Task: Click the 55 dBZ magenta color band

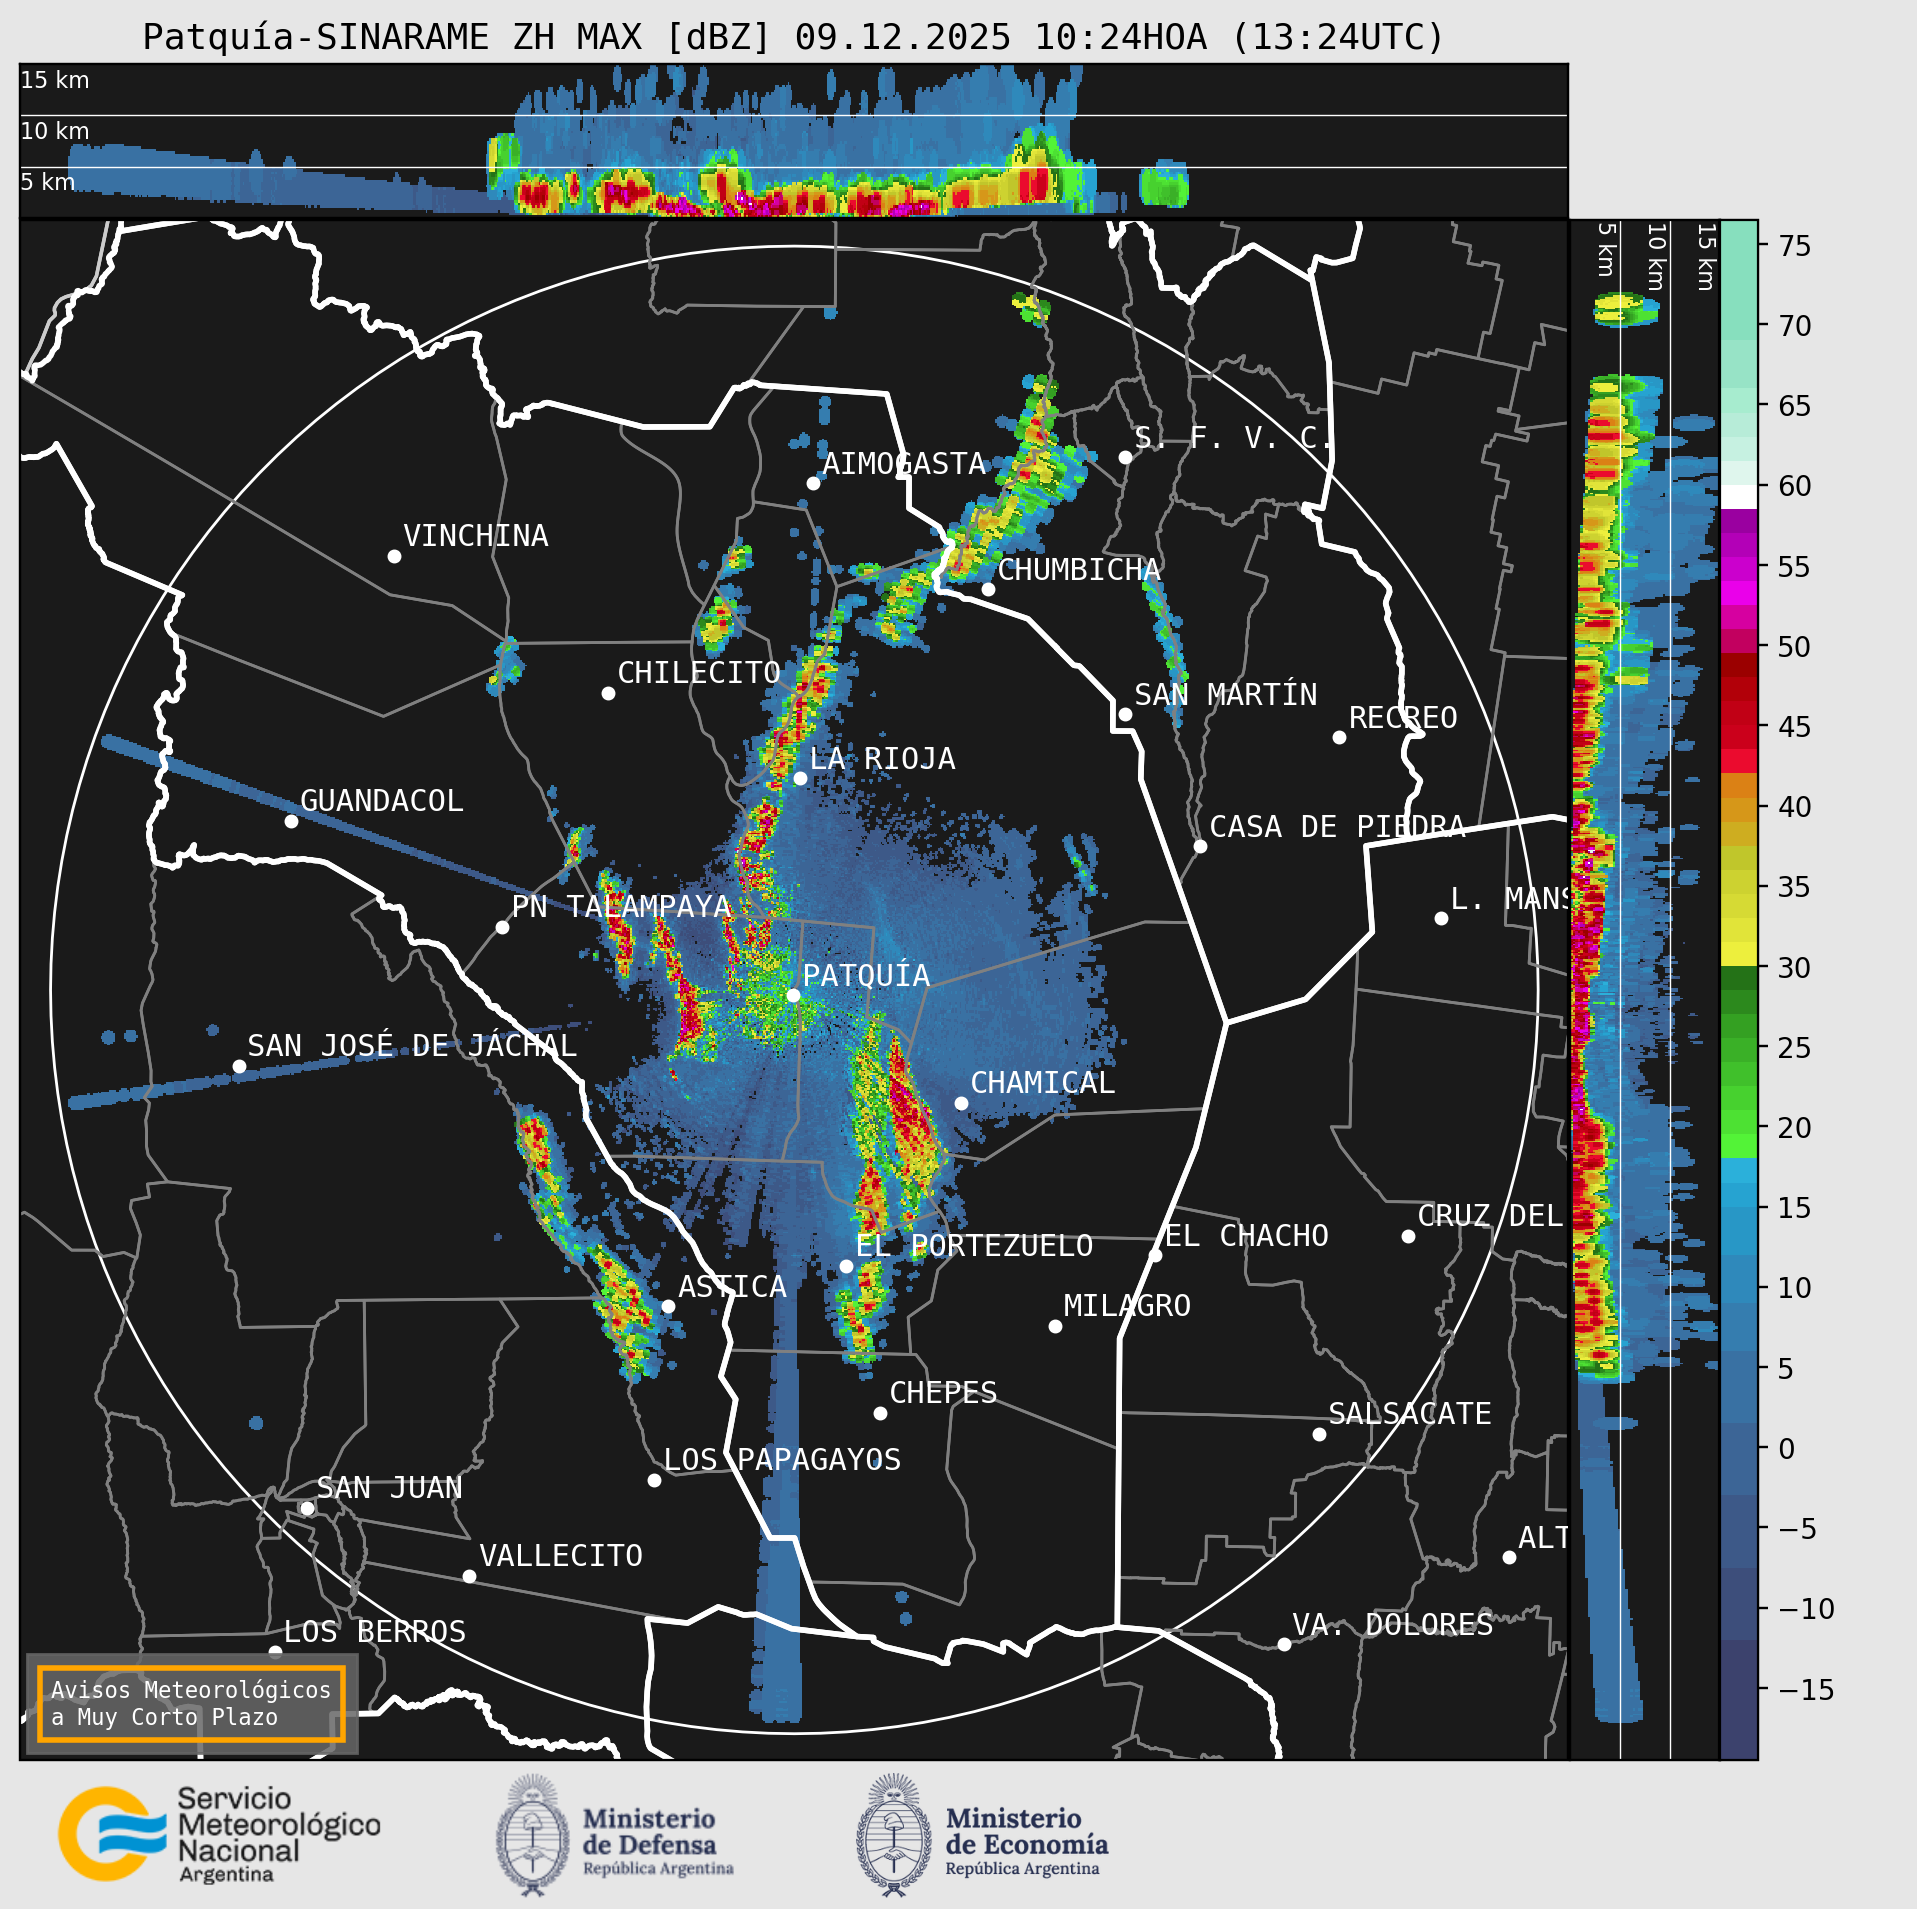Action: (x=1739, y=567)
